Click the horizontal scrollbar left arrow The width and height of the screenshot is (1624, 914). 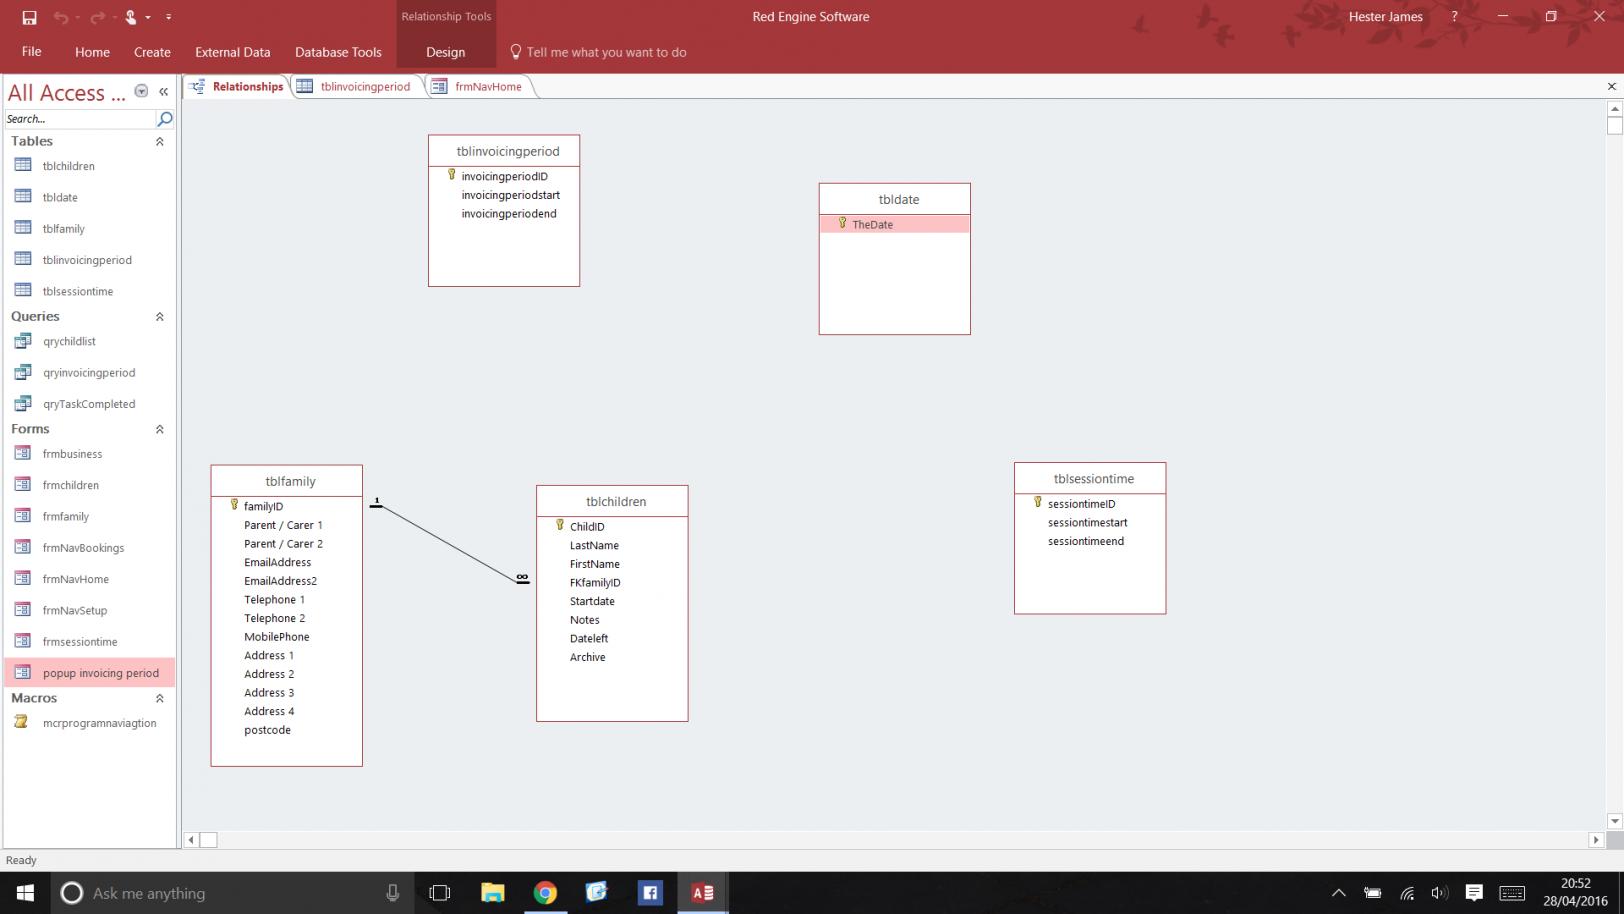tap(191, 840)
